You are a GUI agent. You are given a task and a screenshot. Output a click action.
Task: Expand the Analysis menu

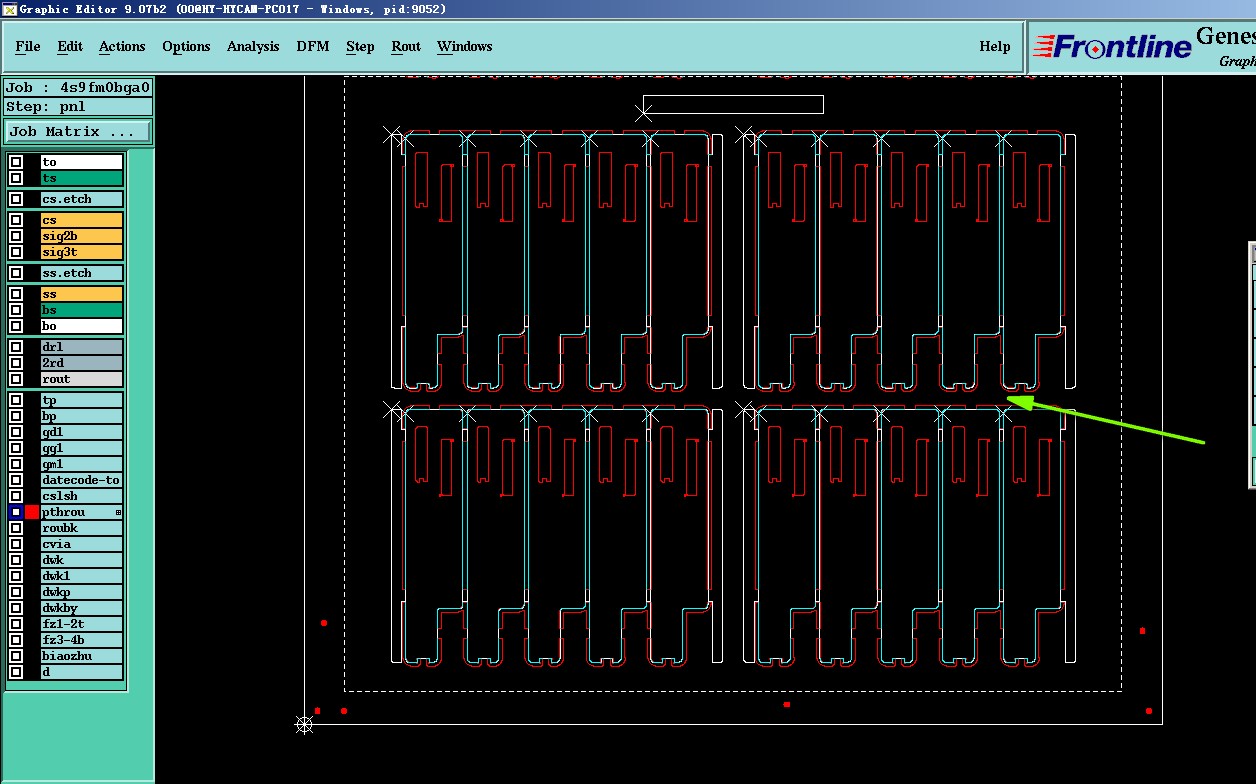coord(253,46)
